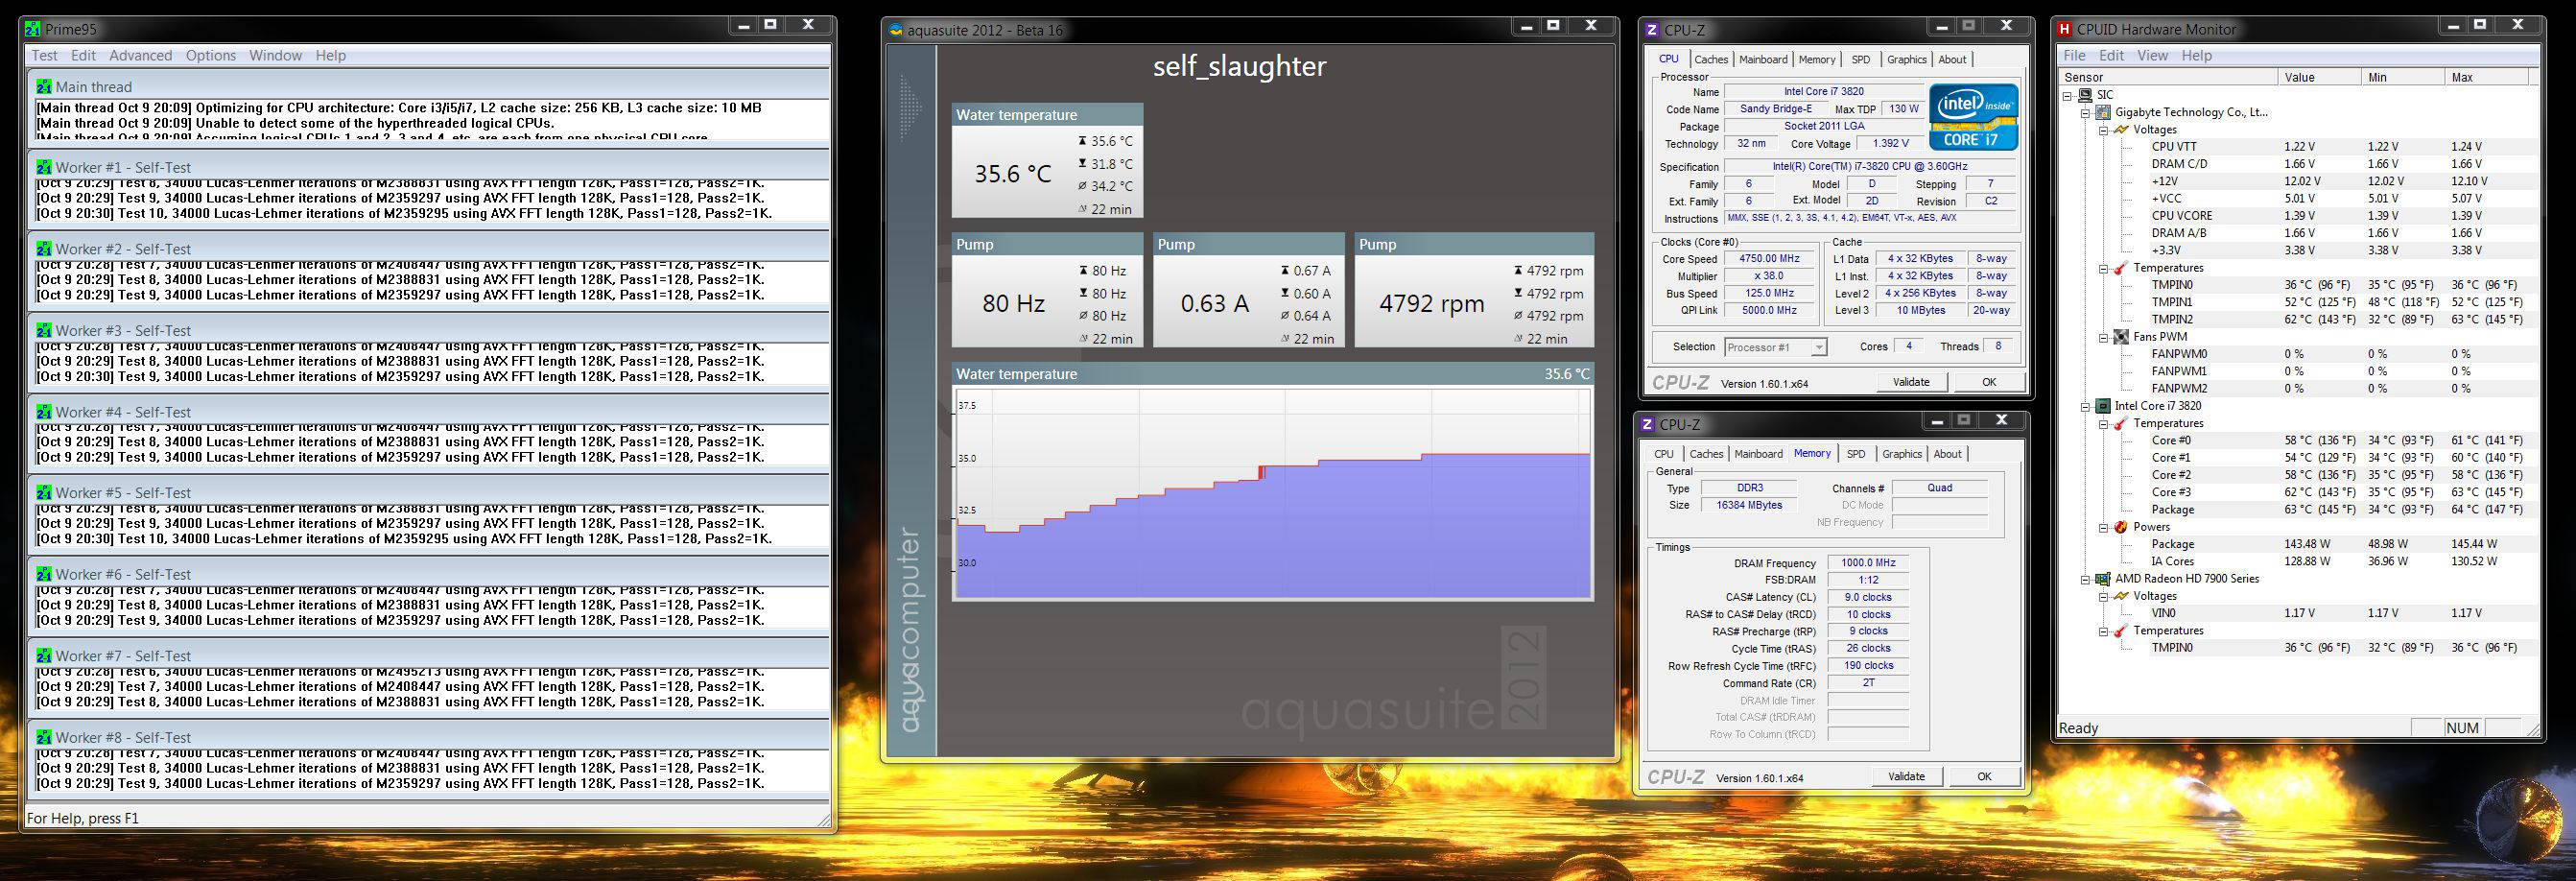Click OK in the upper CPU-Z window

click(1989, 382)
